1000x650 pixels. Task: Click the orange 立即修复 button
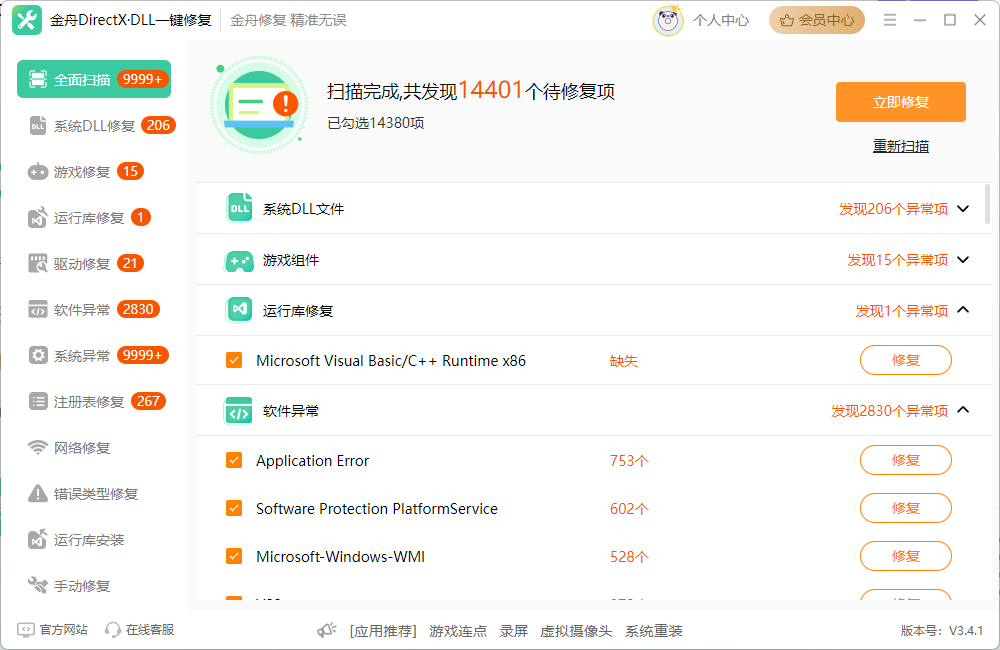901,102
